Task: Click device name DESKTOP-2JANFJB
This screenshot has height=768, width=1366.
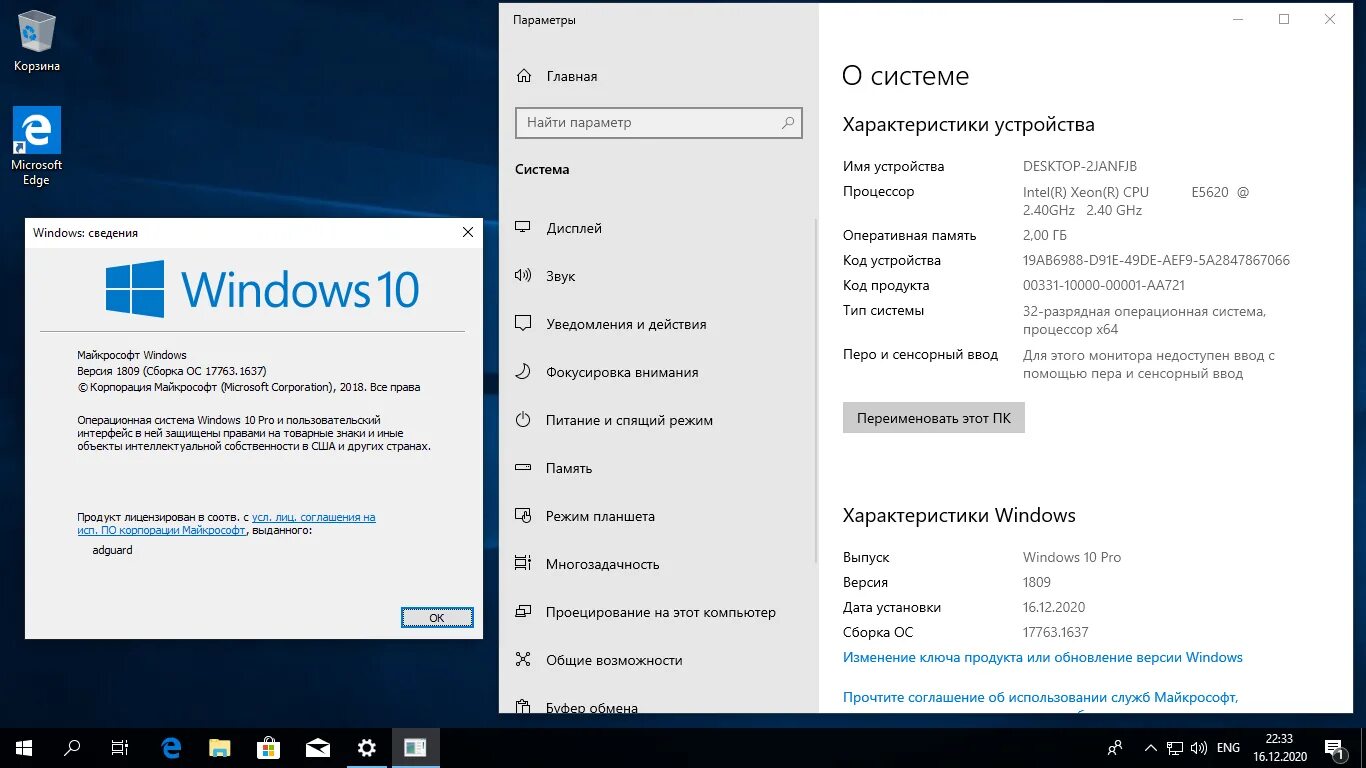Action: pyautogui.click(x=1080, y=166)
